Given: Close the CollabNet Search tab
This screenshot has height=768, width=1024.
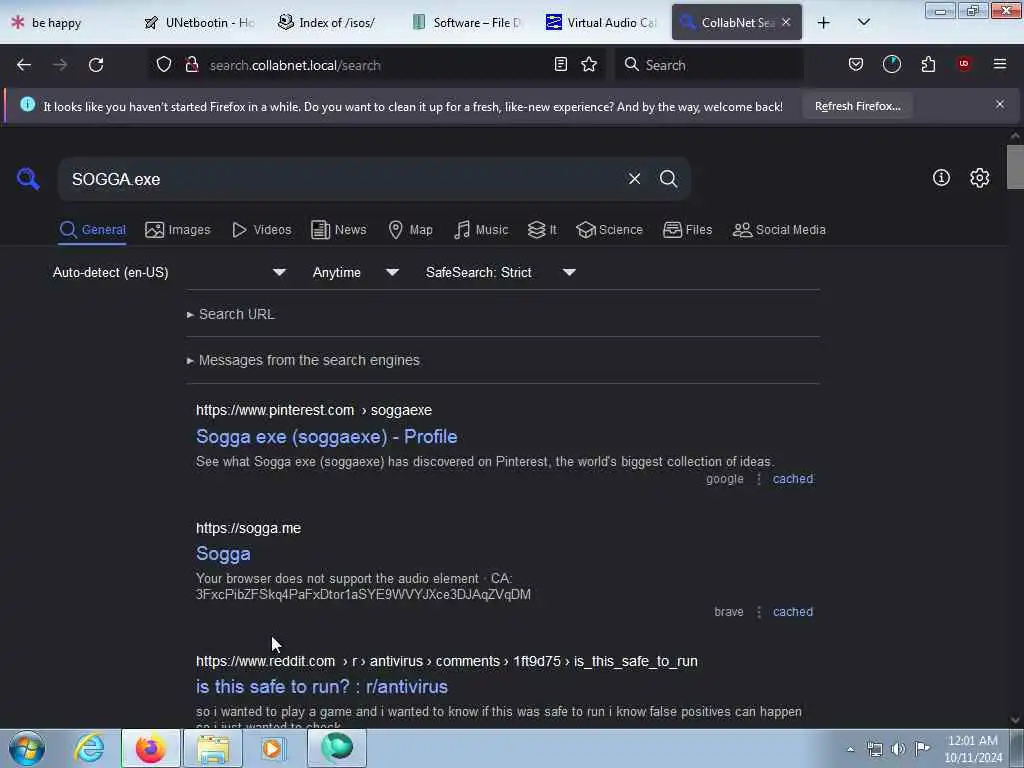Looking at the screenshot, I should pos(786,22).
